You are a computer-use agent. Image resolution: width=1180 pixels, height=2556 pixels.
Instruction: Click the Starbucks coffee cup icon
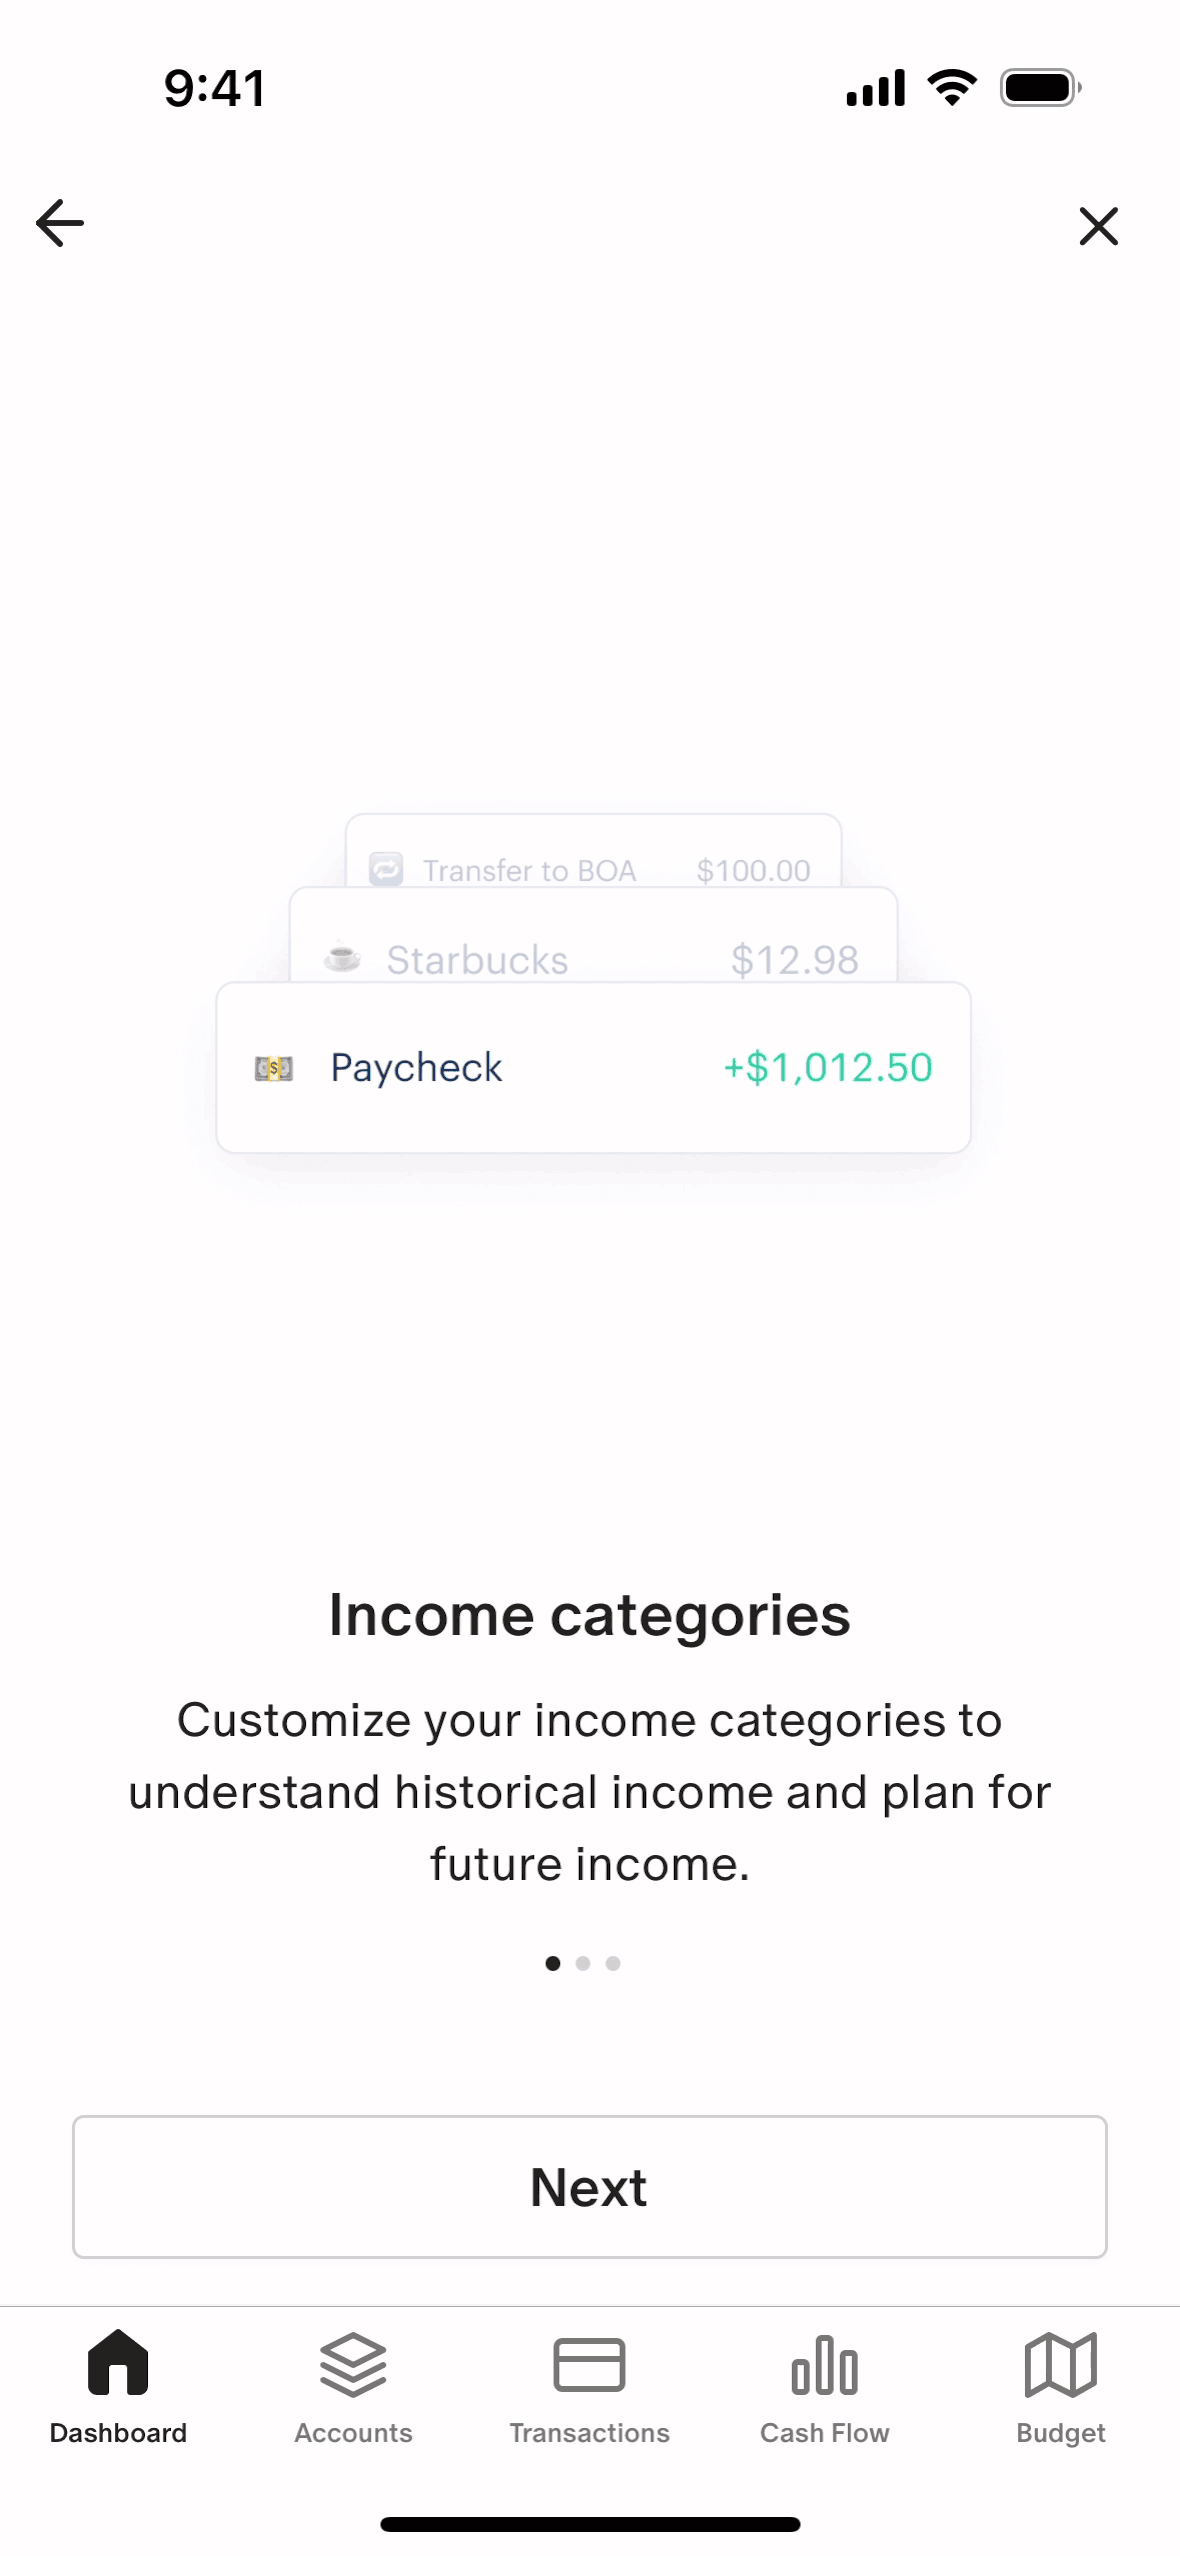pyautogui.click(x=342, y=958)
